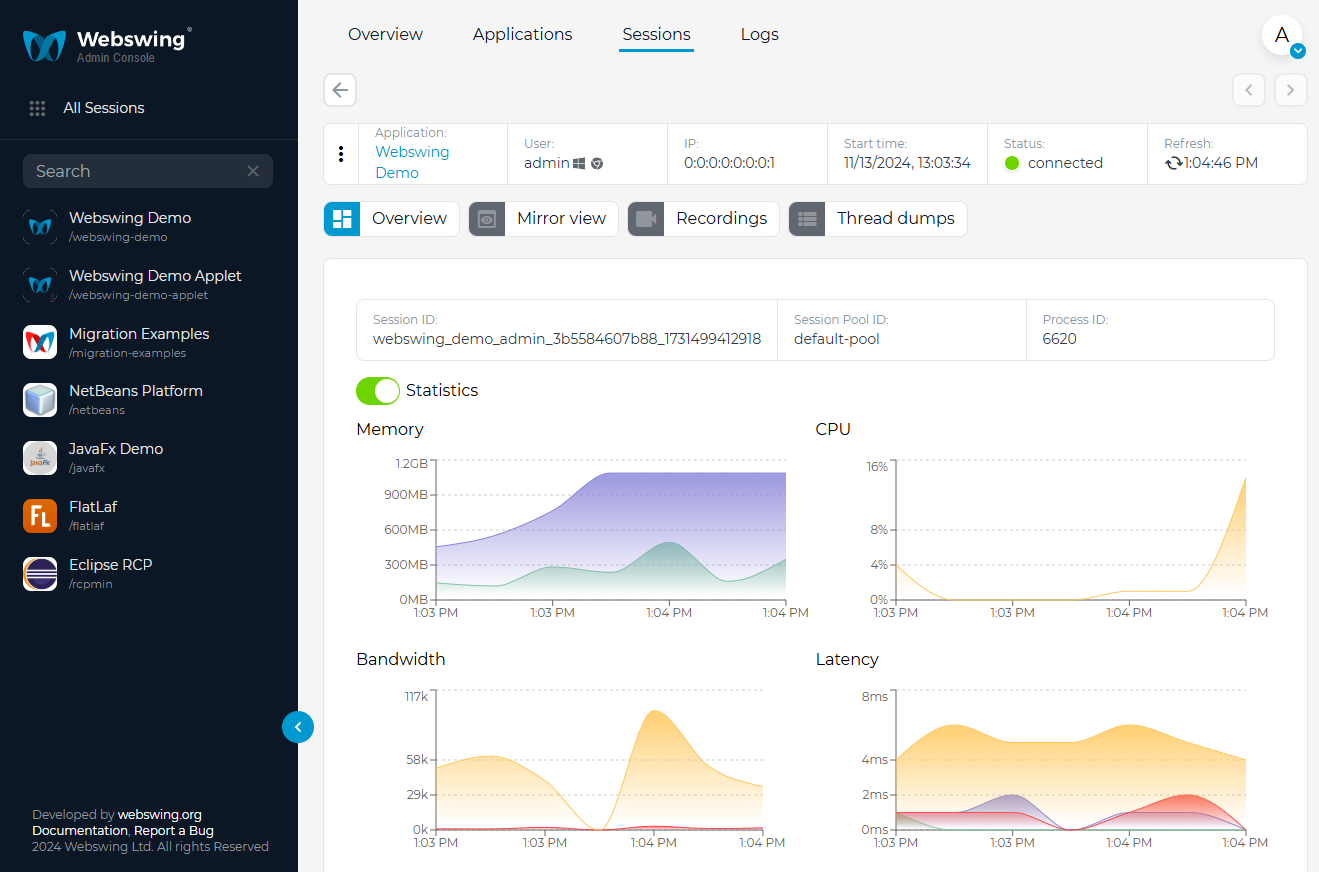The height and width of the screenshot is (872, 1319).
Task: Click the refresh arrows icon
Action: 1173,163
